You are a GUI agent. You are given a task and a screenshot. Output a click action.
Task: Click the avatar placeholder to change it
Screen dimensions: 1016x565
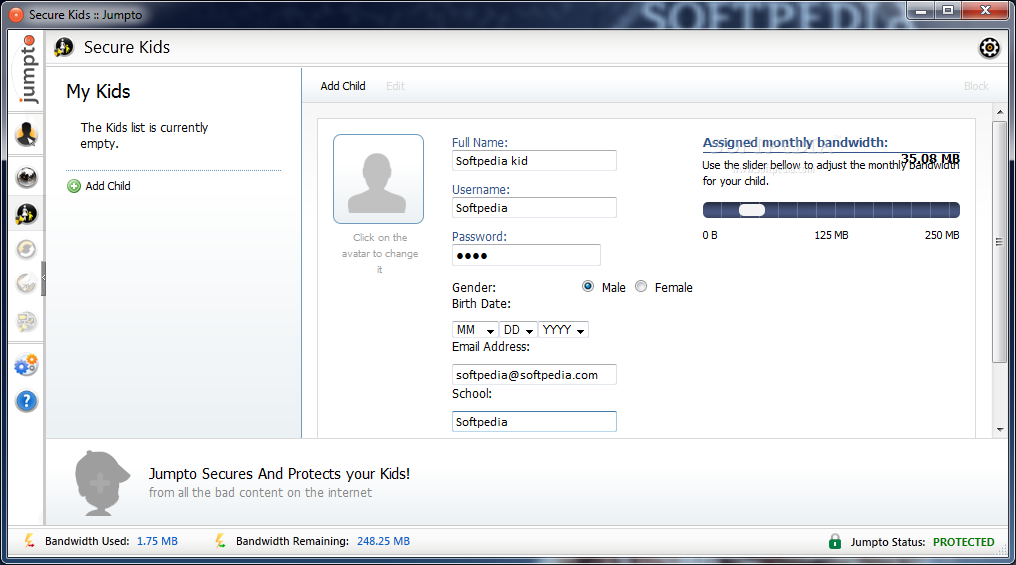click(378, 179)
